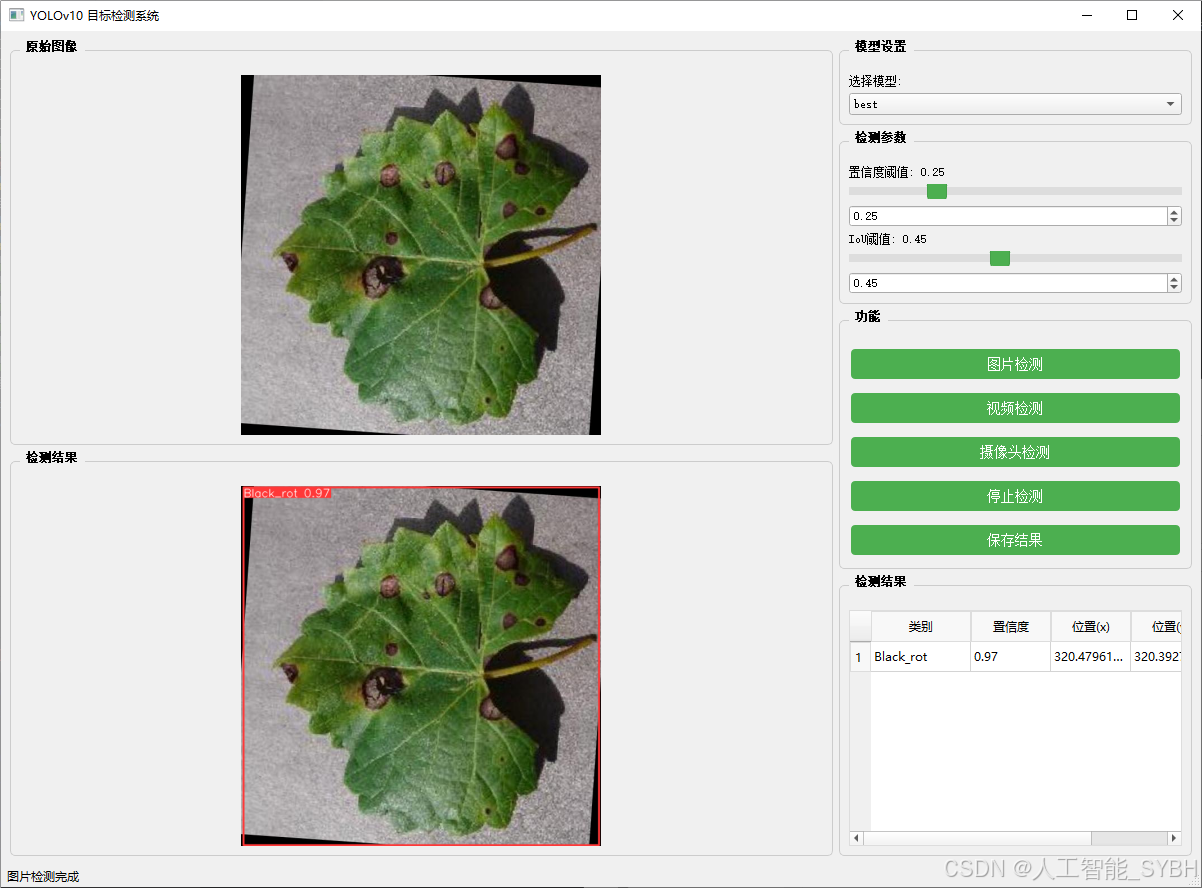The height and width of the screenshot is (888, 1202).
Task: Click the left arrow of table scrollbar
Action: (855, 838)
